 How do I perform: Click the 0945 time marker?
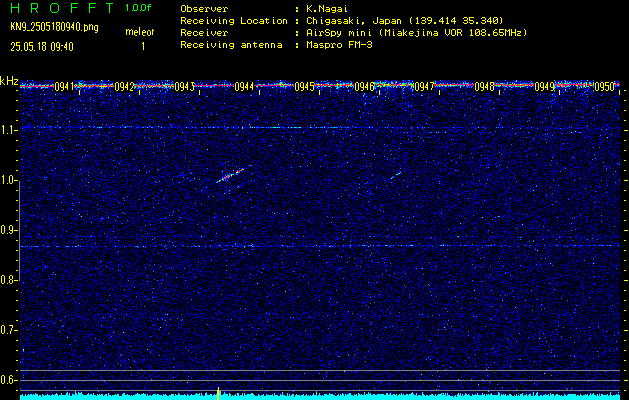coord(304,86)
